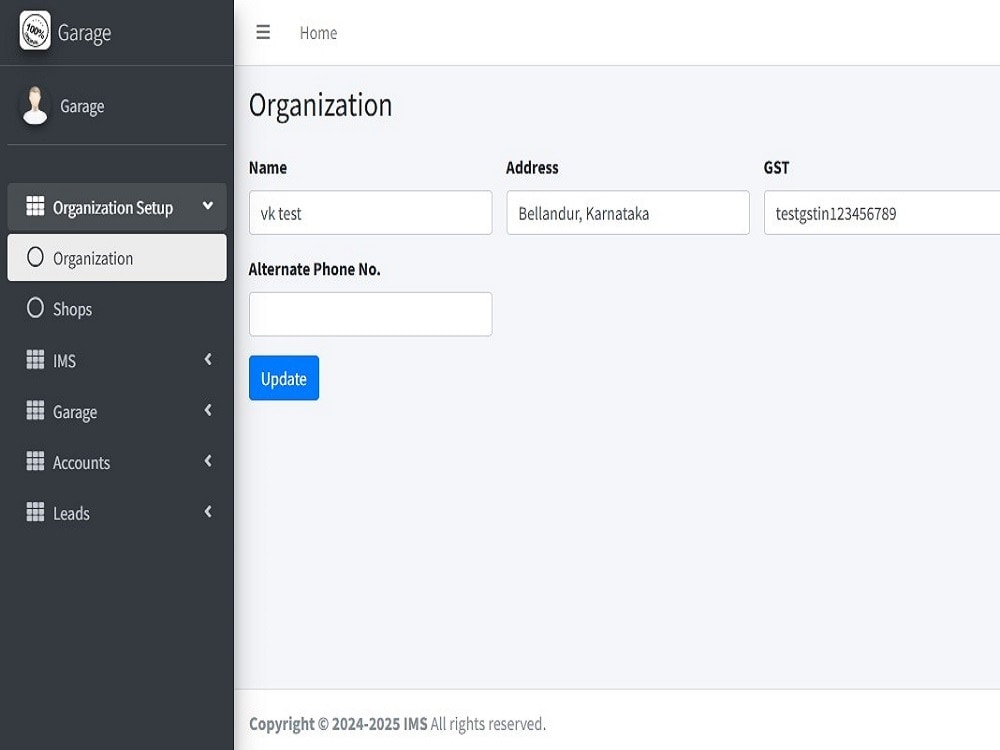Collapse the Organization Setup chevron

(x=208, y=205)
